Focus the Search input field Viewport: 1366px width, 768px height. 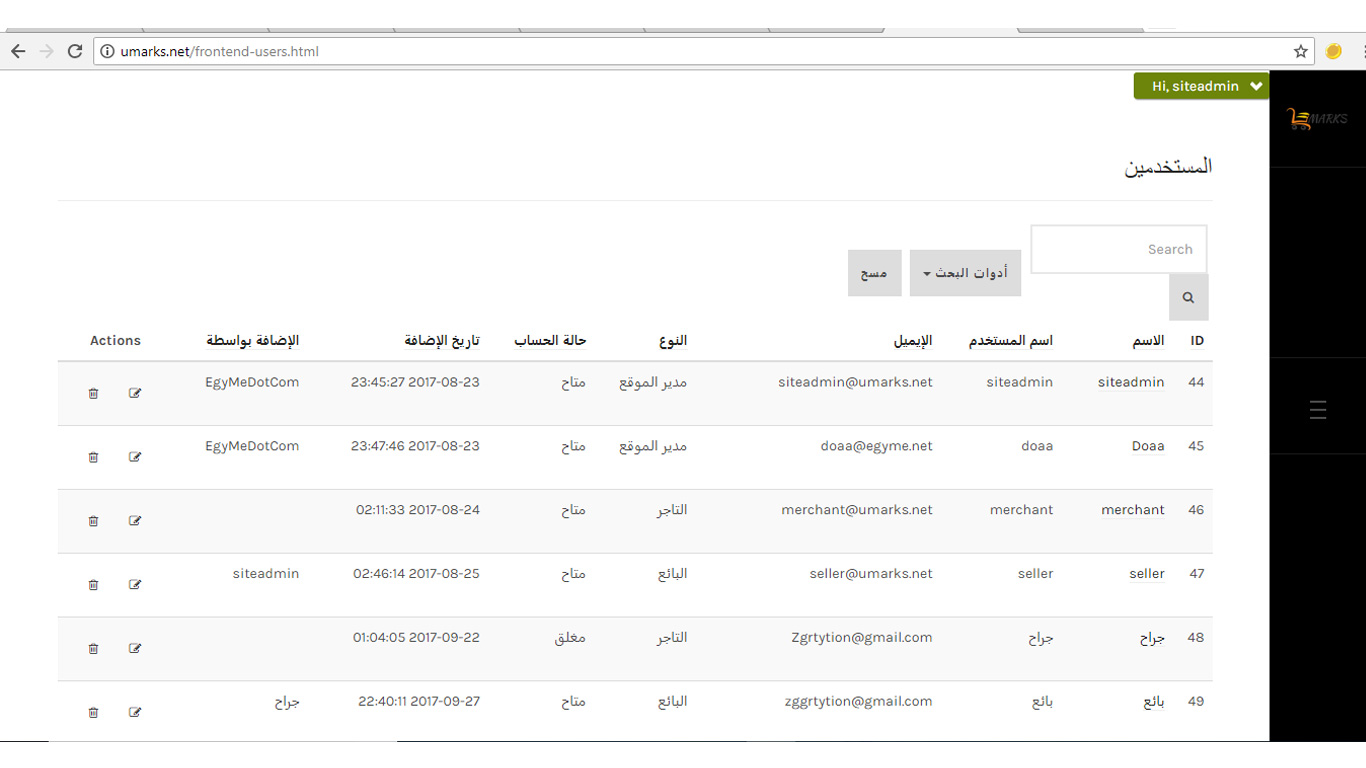pos(1119,249)
